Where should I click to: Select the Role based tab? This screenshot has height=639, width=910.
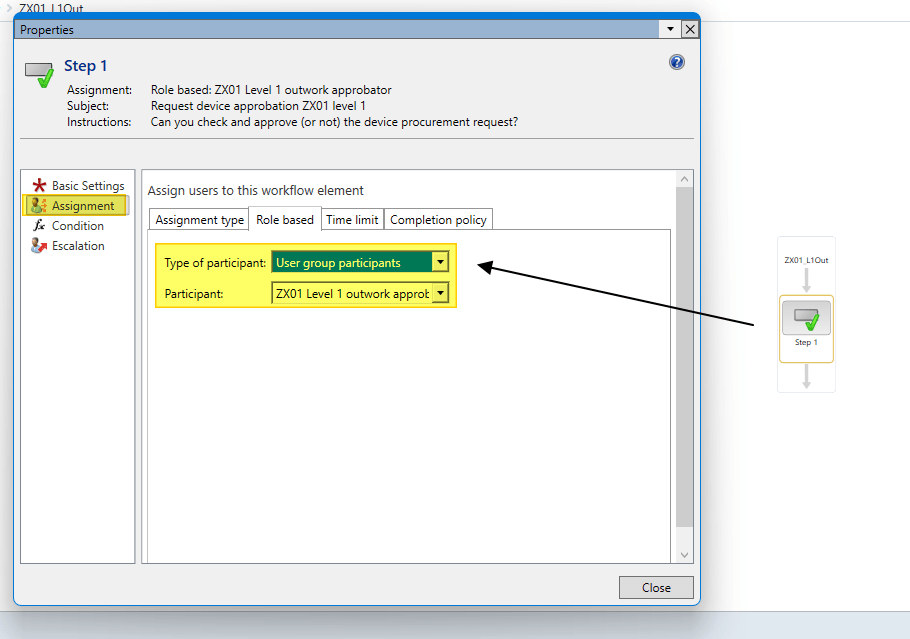284,219
